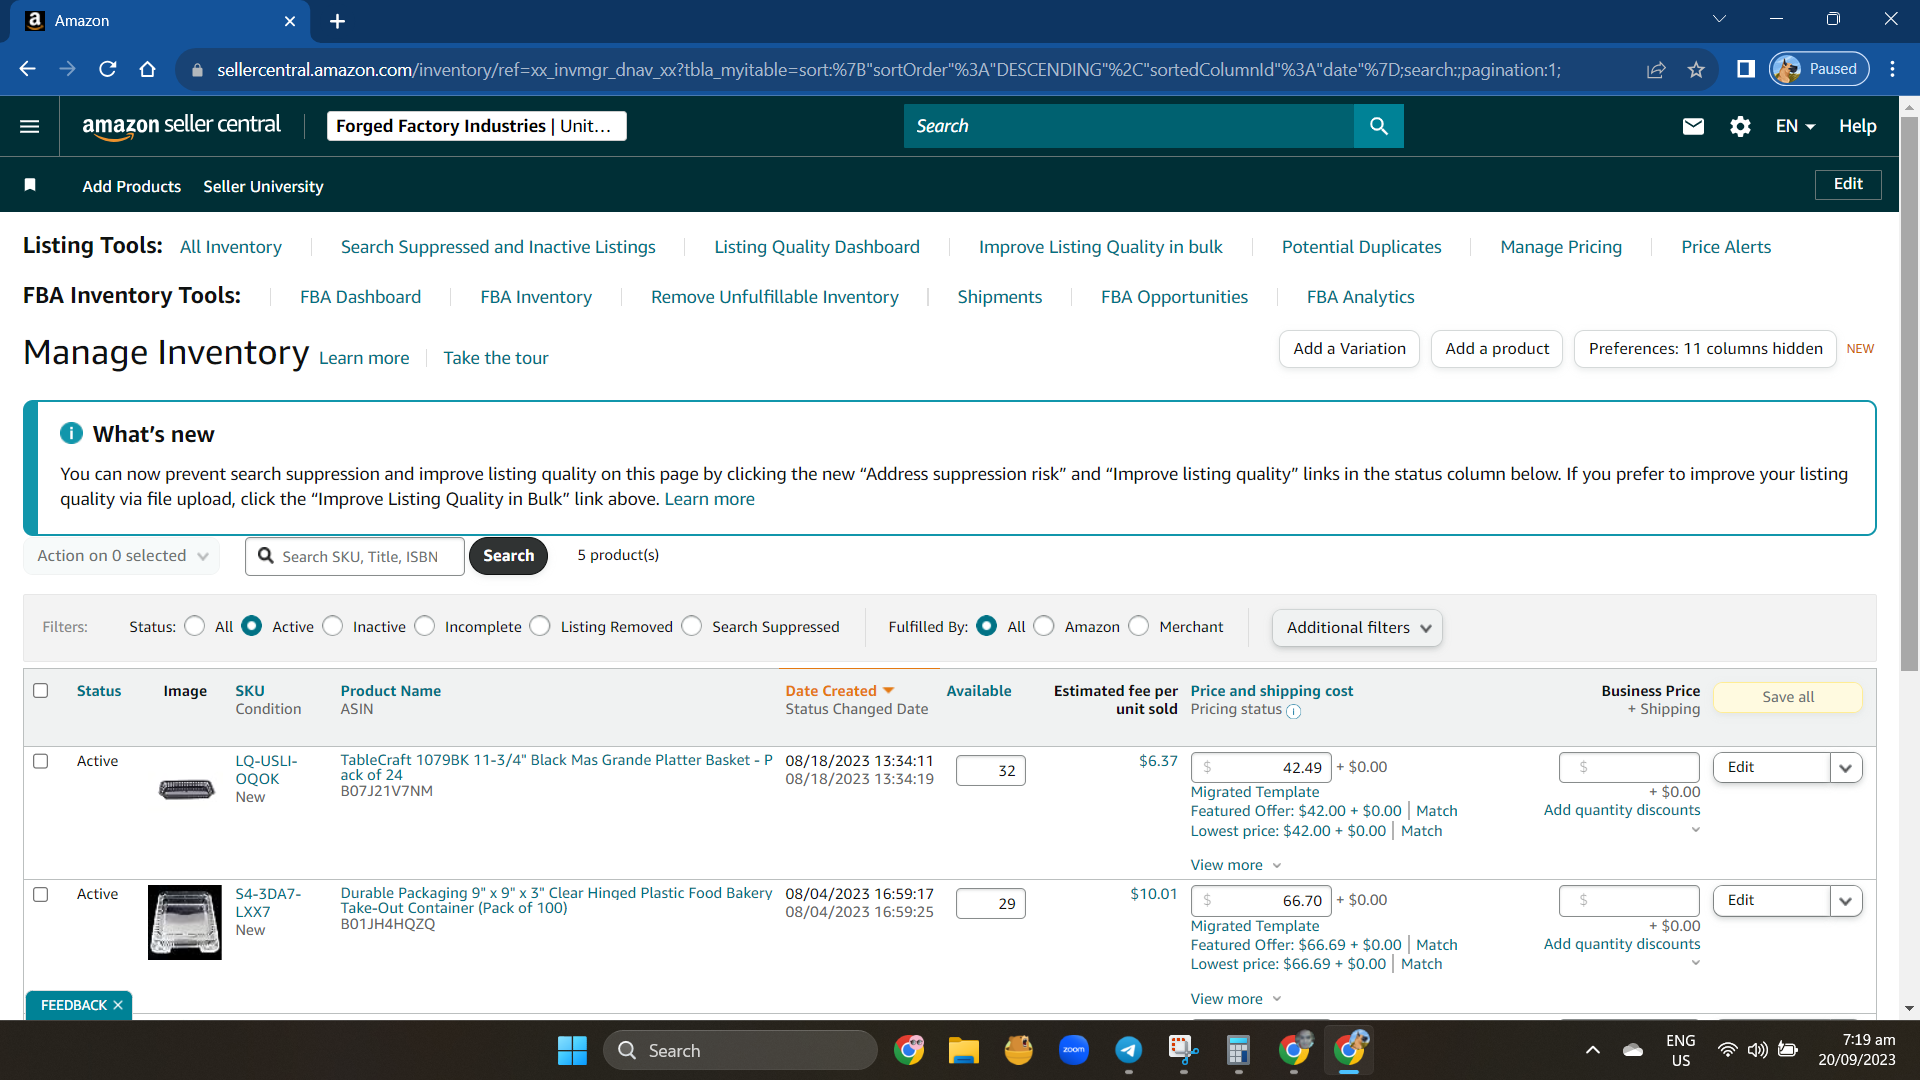Open a new browser tab
1920x1080 pixels.
click(x=337, y=21)
